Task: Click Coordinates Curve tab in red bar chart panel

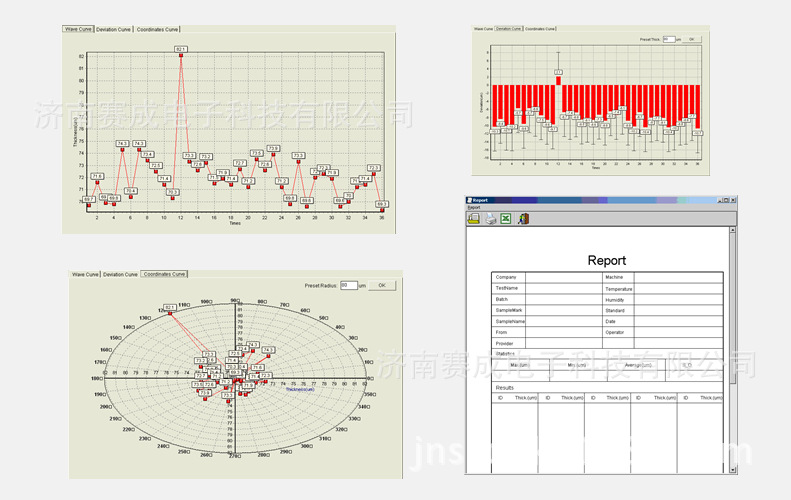Action: 540,29
